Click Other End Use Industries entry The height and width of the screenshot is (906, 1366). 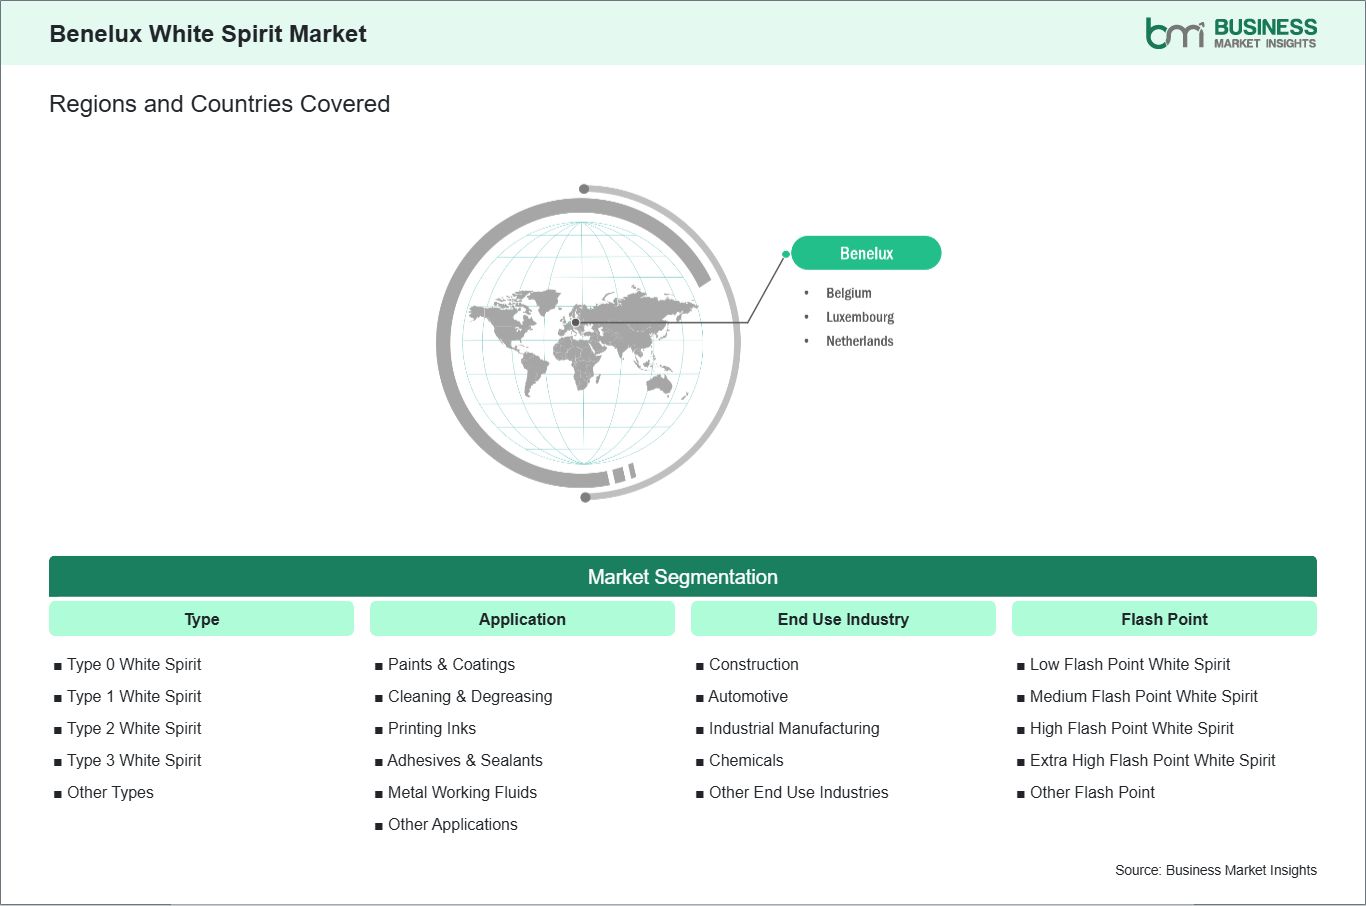(799, 792)
